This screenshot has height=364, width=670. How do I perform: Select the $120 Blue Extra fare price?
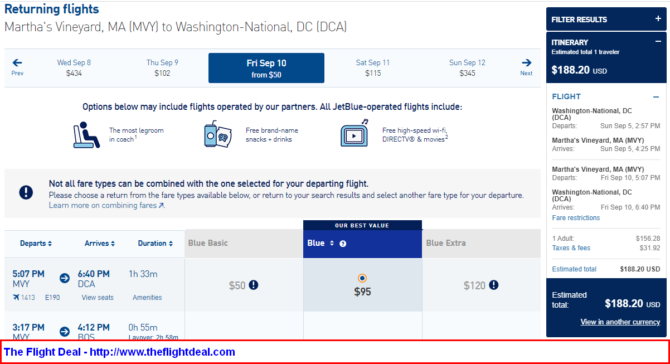(474, 285)
